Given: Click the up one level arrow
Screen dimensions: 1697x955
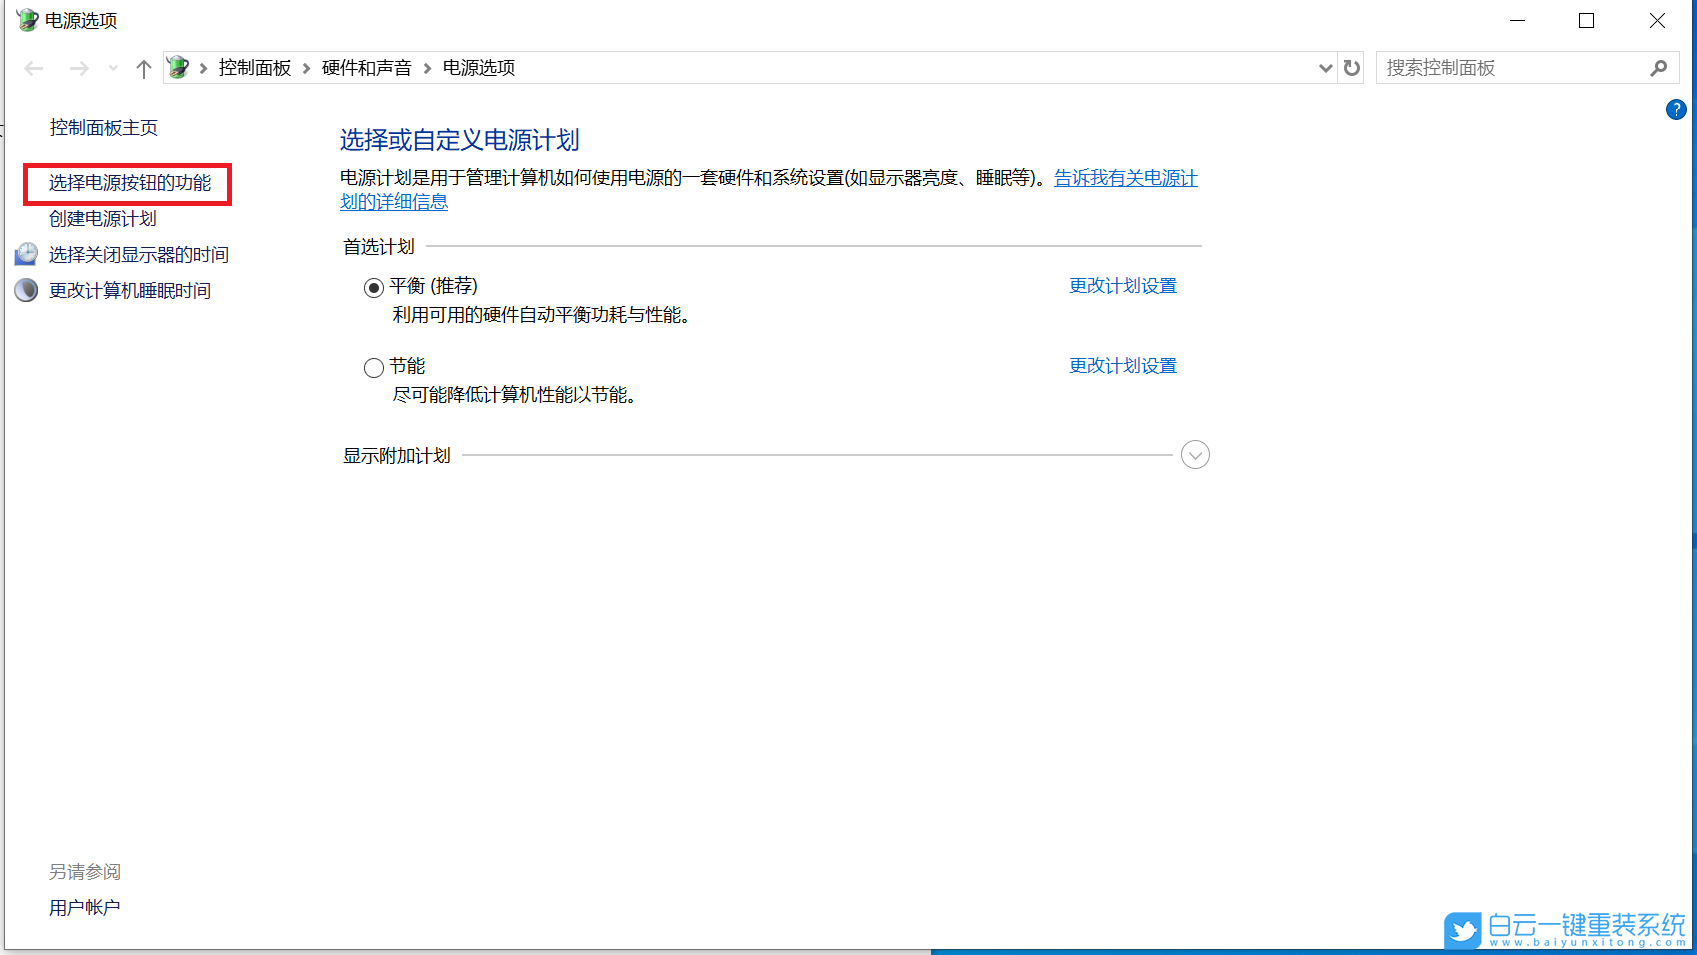Looking at the screenshot, I should click(143, 67).
